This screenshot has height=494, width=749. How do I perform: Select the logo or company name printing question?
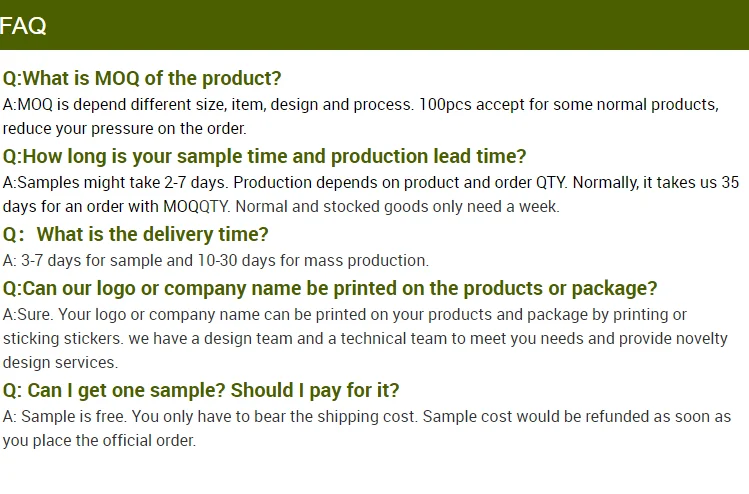pyautogui.click(x=330, y=288)
